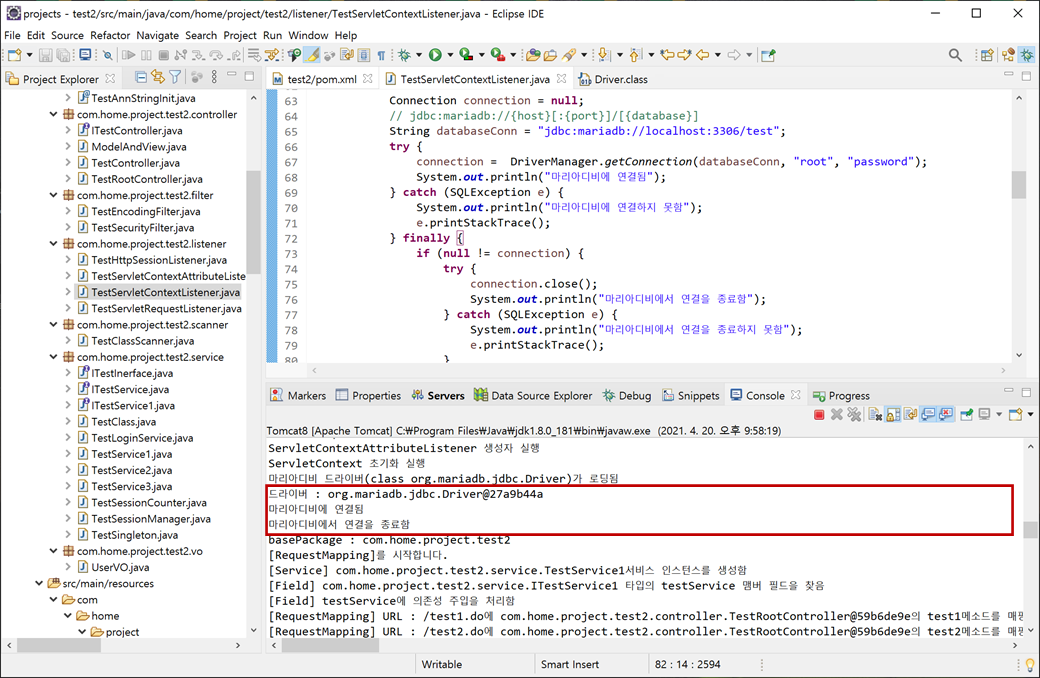
Task: Open a new console with the Open Console icon
Action: point(1017,414)
